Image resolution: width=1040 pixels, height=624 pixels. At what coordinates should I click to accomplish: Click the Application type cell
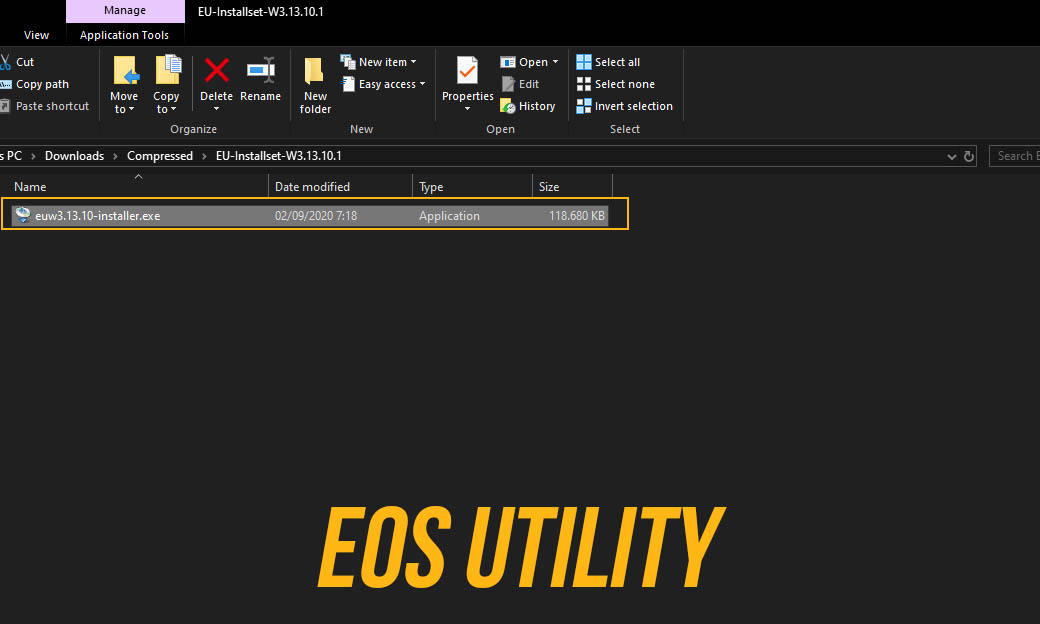coord(449,216)
